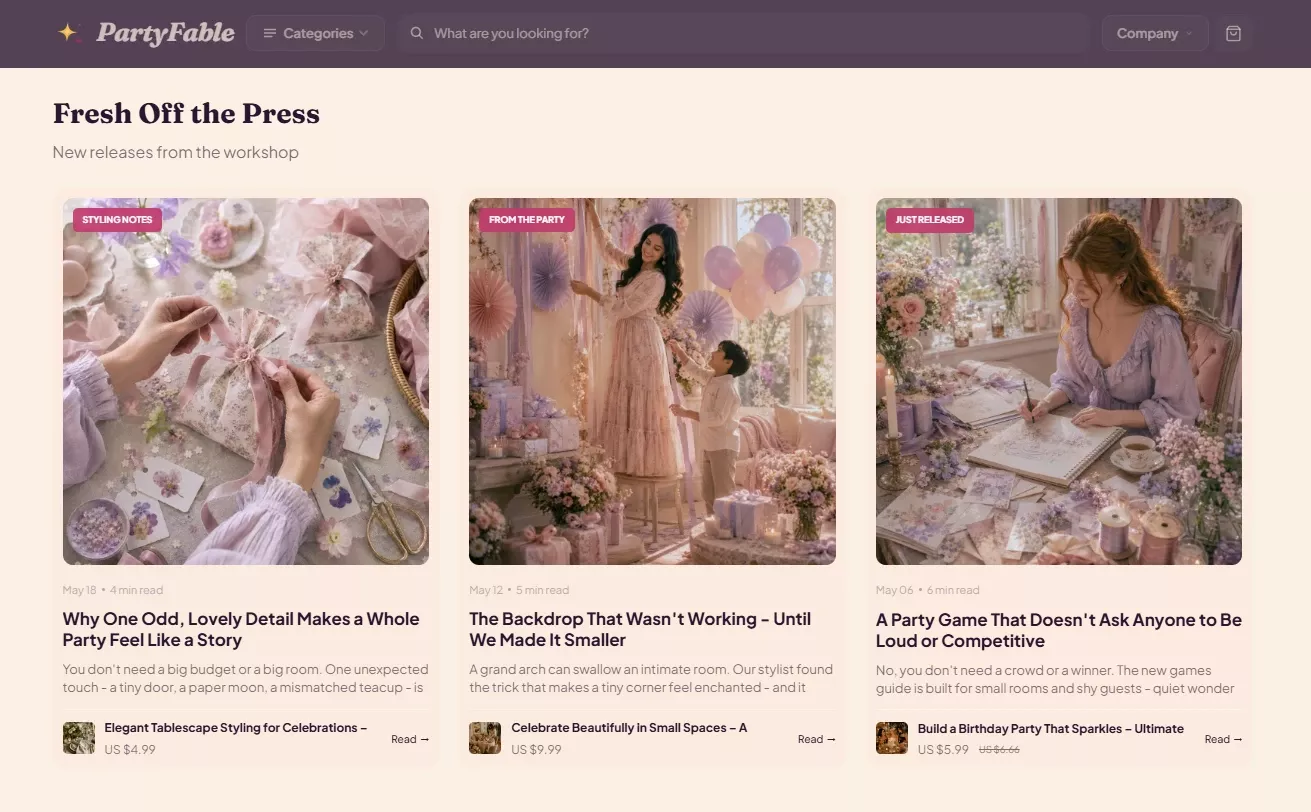This screenshot has height=812, width=1311.
Task: Click the struck-through US $6.66 price
Action: (999, 750)
